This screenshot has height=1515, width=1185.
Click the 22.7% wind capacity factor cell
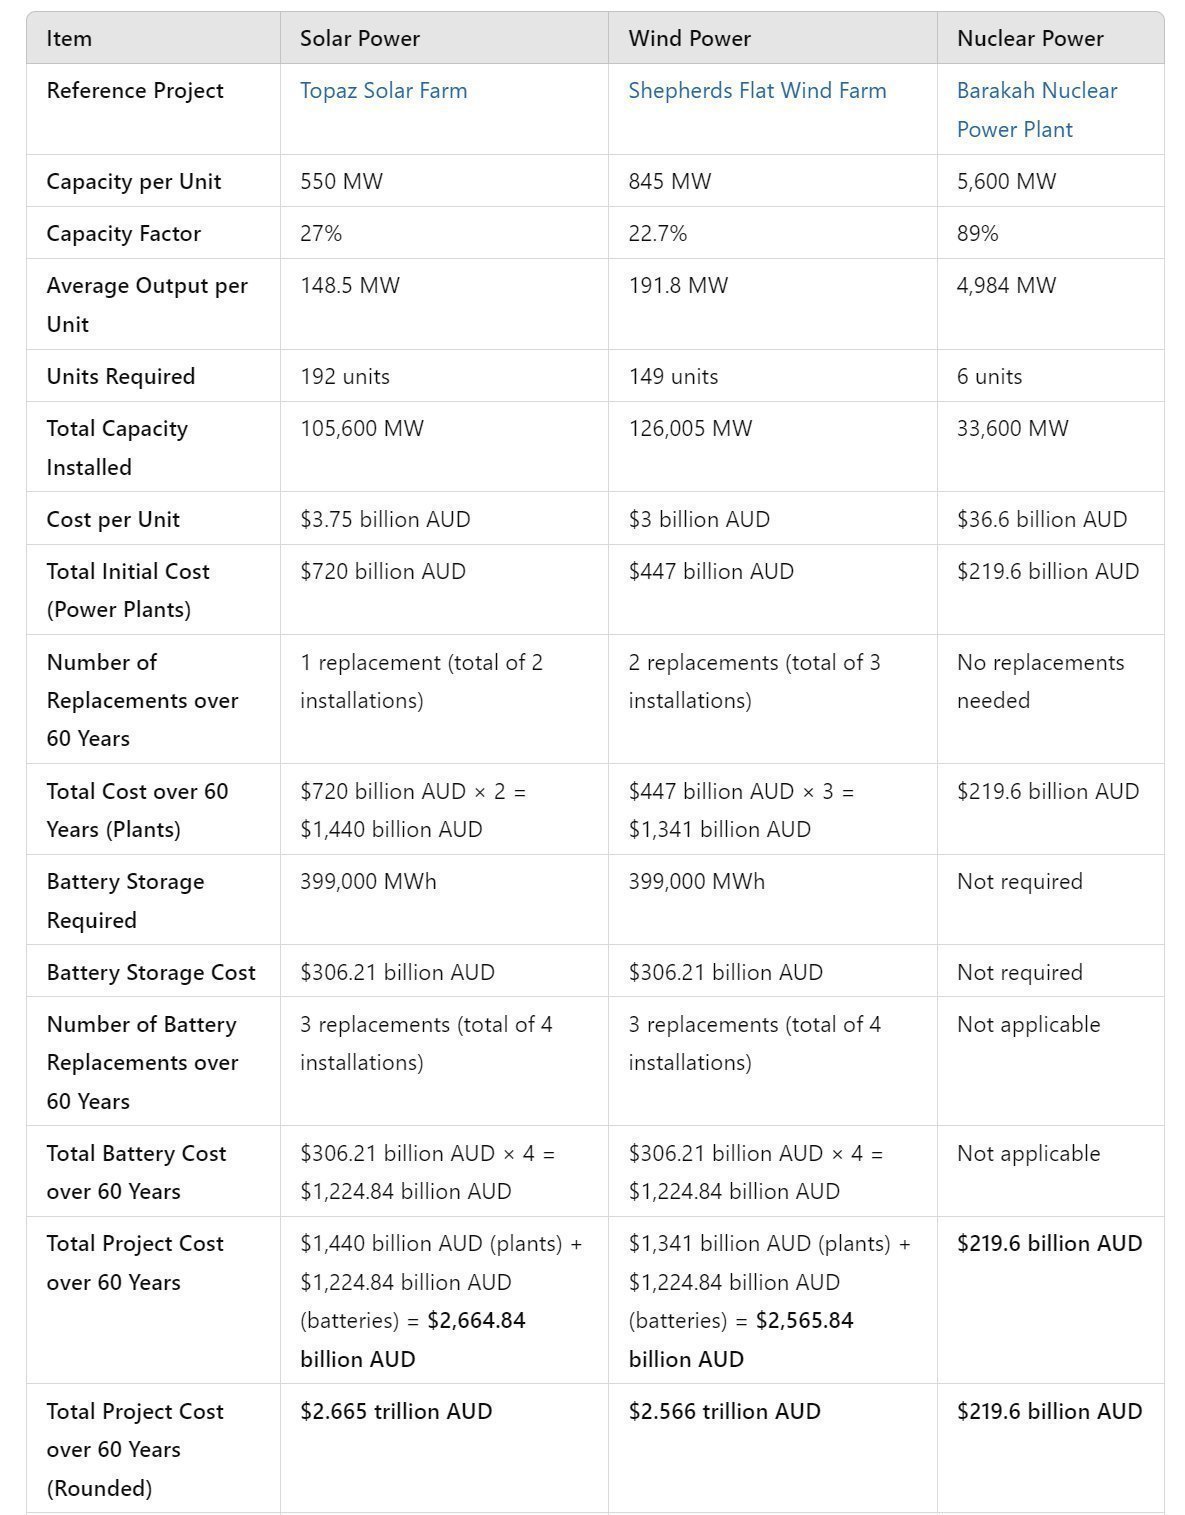click(x=657, y=234)
